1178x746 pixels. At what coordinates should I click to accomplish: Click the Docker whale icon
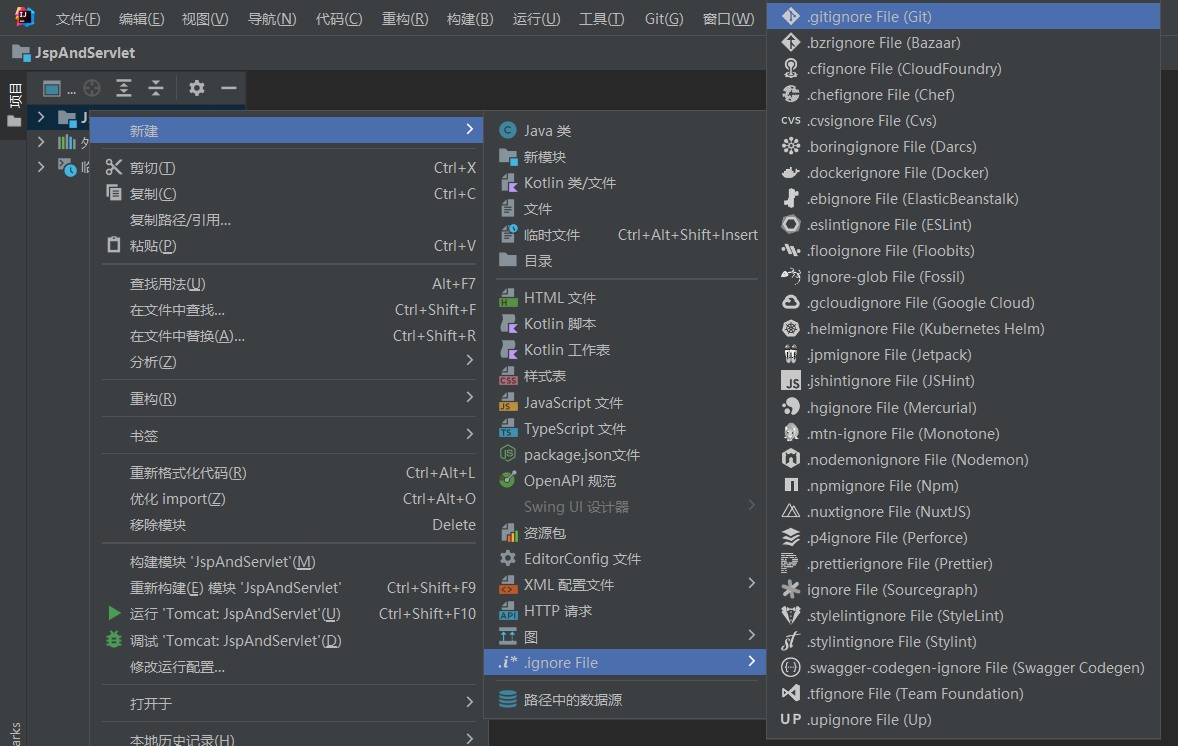point(790,172)
